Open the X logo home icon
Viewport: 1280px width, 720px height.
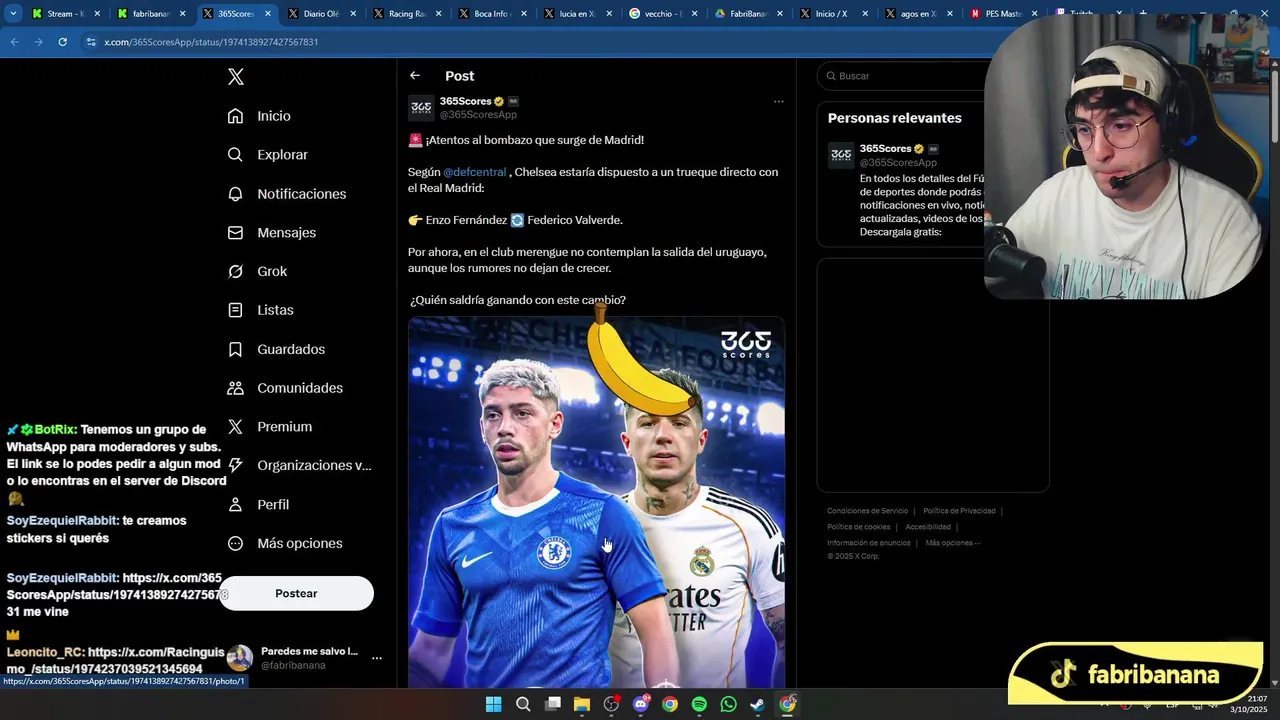(x=235, y=77)
